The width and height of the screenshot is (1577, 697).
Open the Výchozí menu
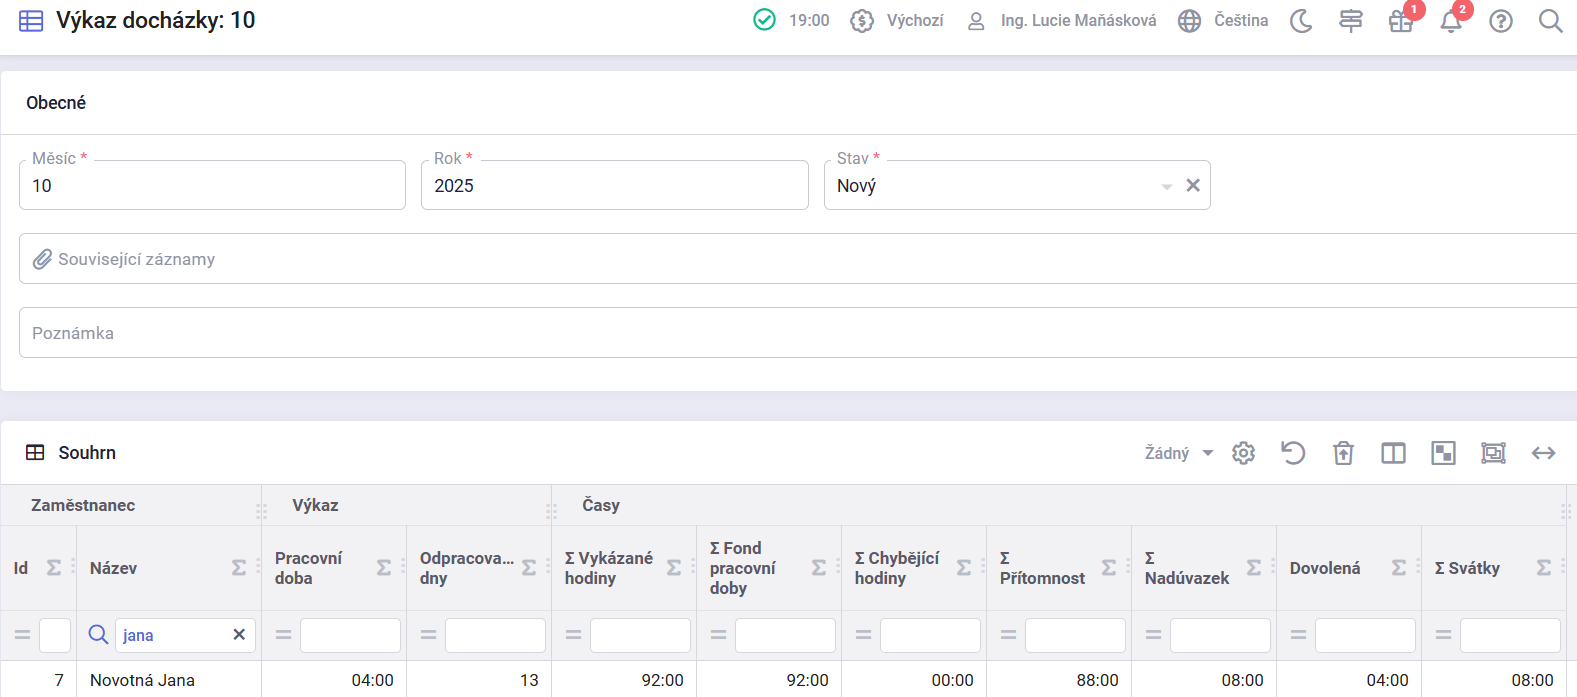[x=897, y=21]
